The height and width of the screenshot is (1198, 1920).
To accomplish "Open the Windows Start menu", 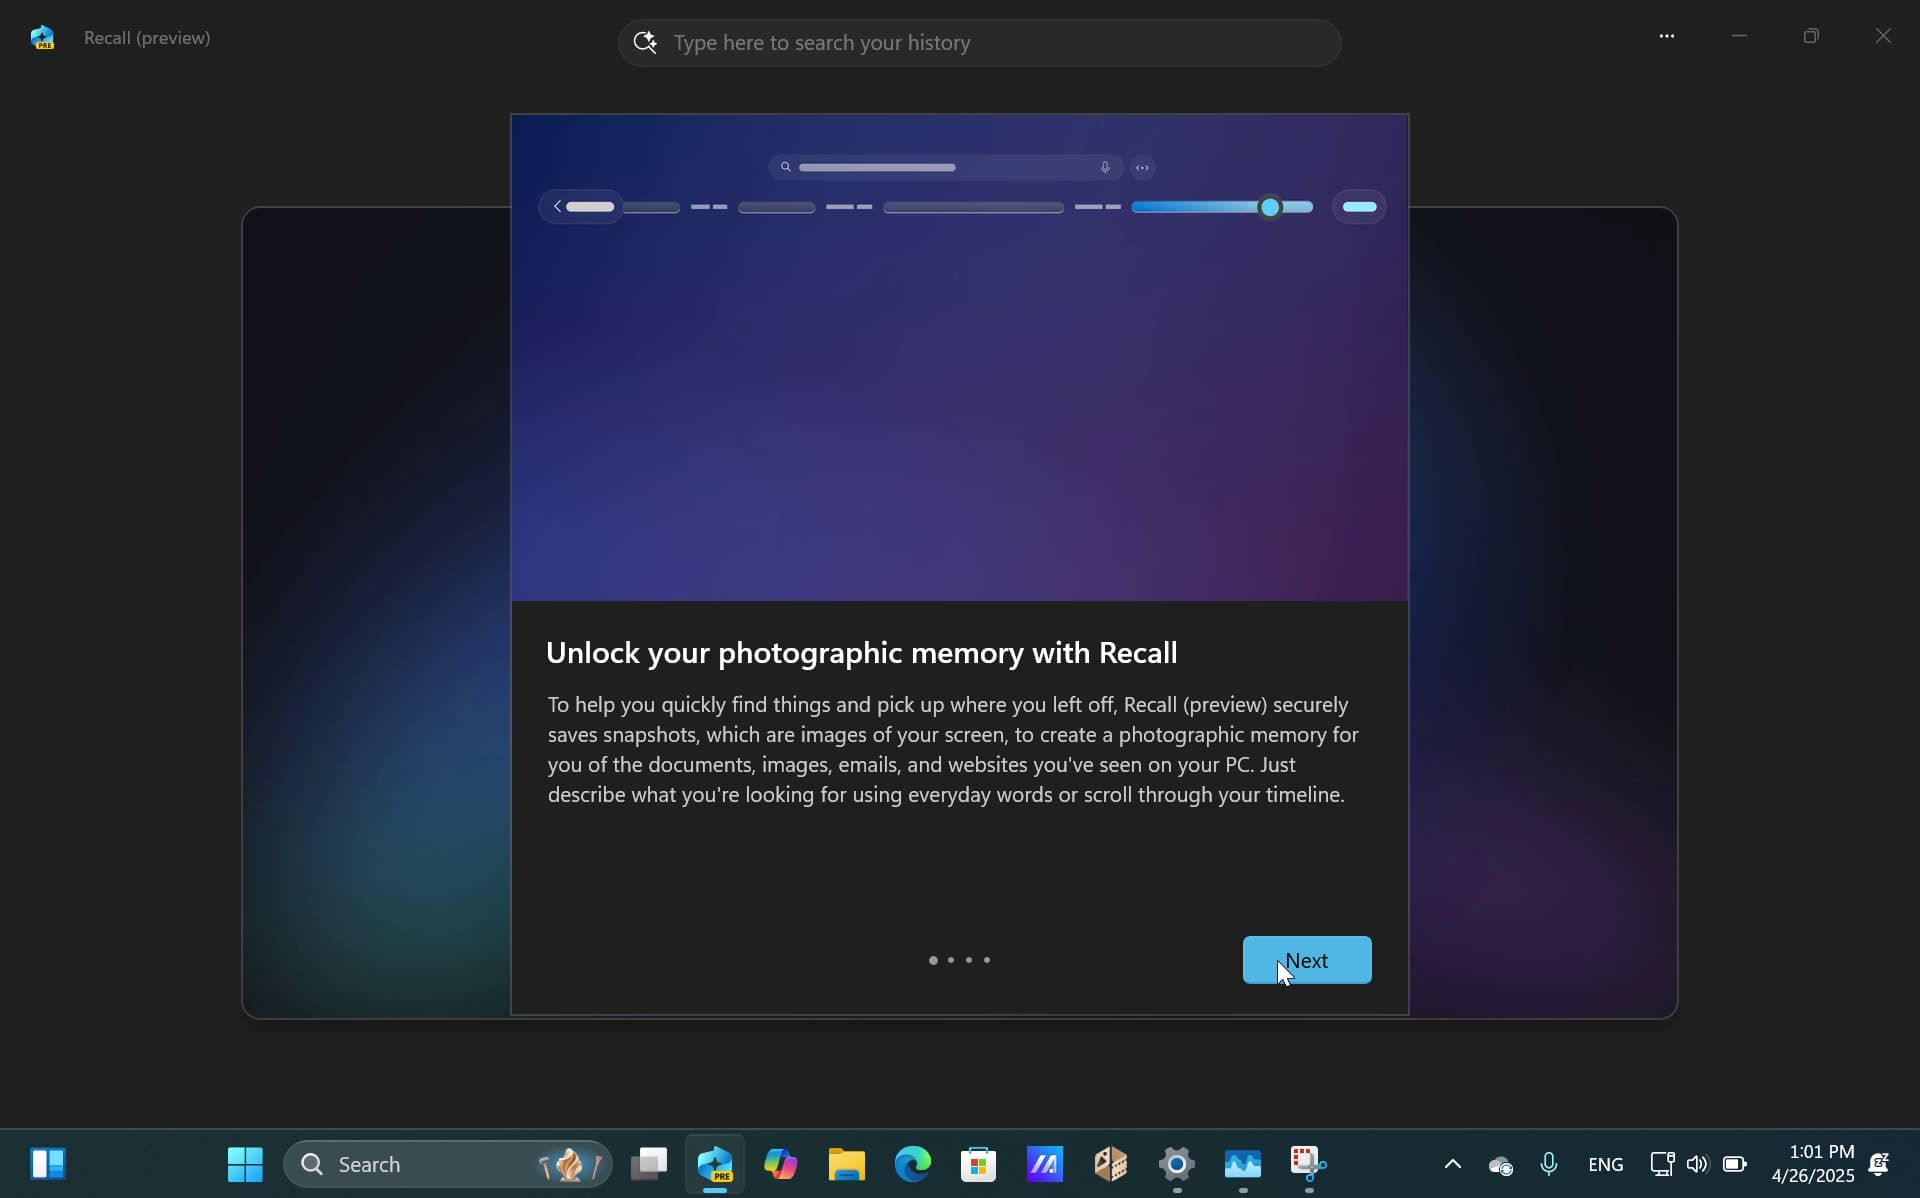I will coord(245,1164).
